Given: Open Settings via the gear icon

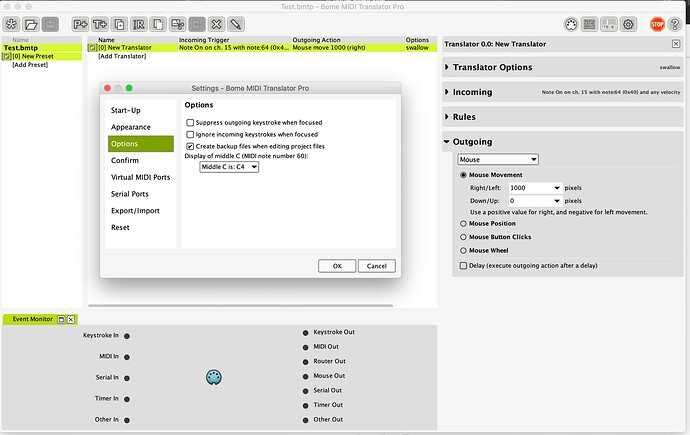Looking at the screenshot, I should (628, 24).
